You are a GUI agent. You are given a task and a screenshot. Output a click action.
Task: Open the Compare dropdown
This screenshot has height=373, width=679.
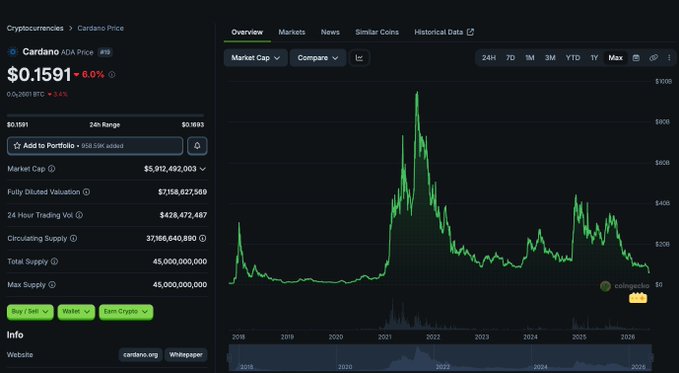point(318,58)
